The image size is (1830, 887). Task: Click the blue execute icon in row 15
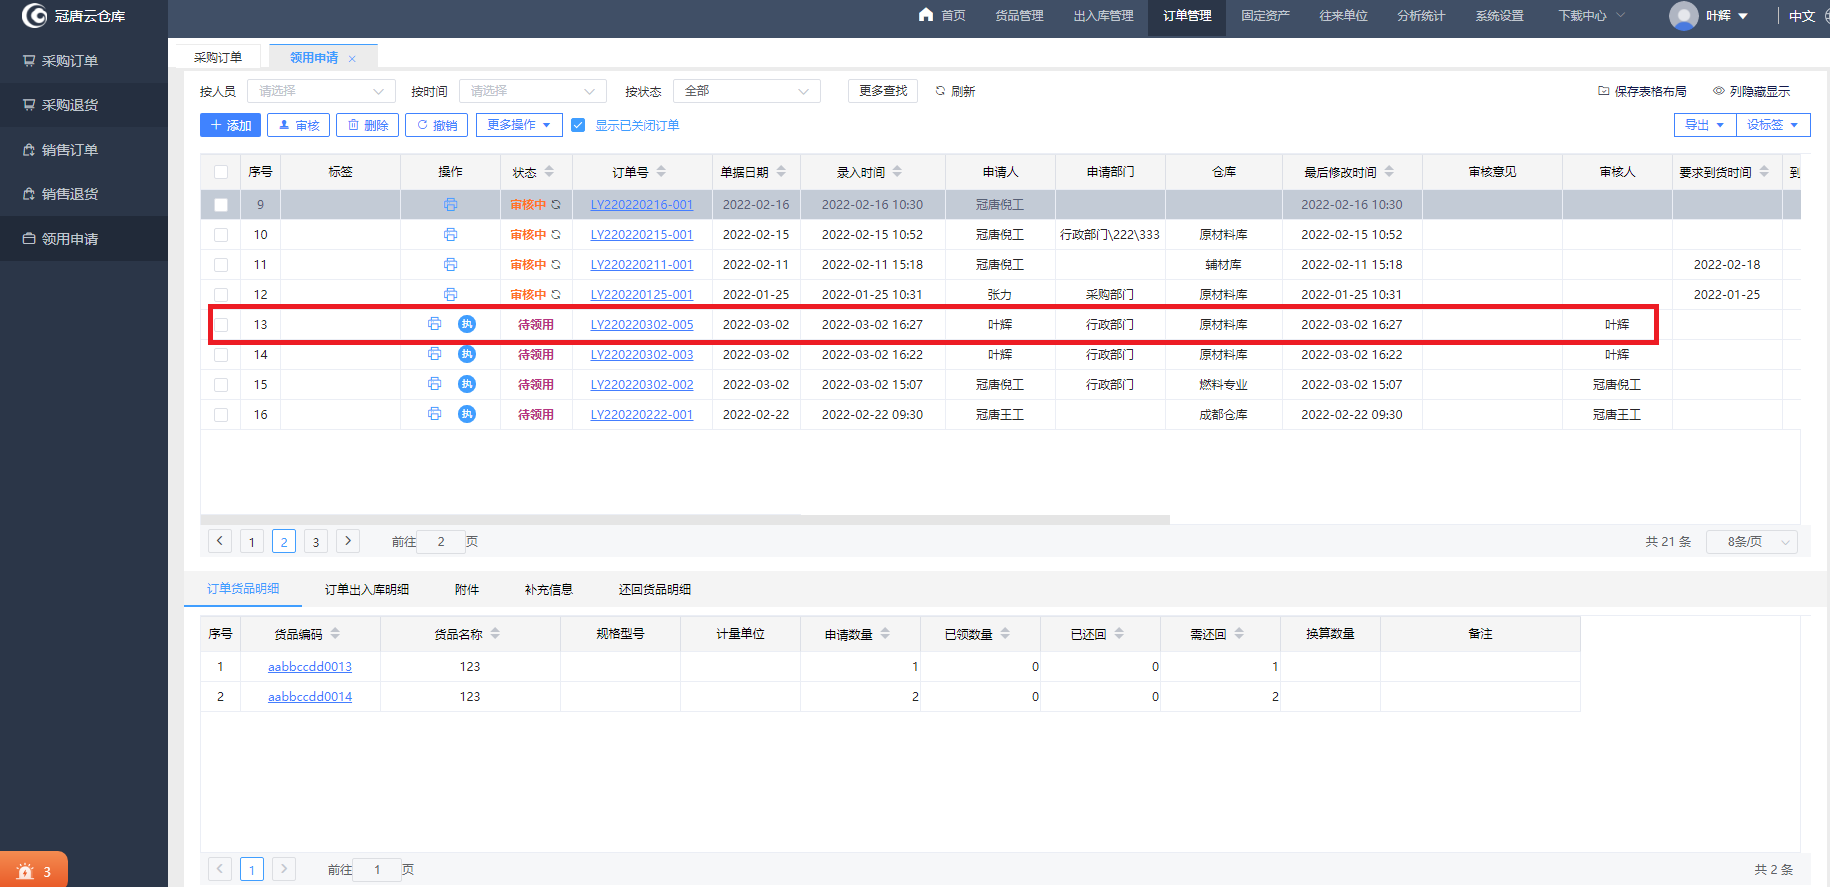point(467,384)
